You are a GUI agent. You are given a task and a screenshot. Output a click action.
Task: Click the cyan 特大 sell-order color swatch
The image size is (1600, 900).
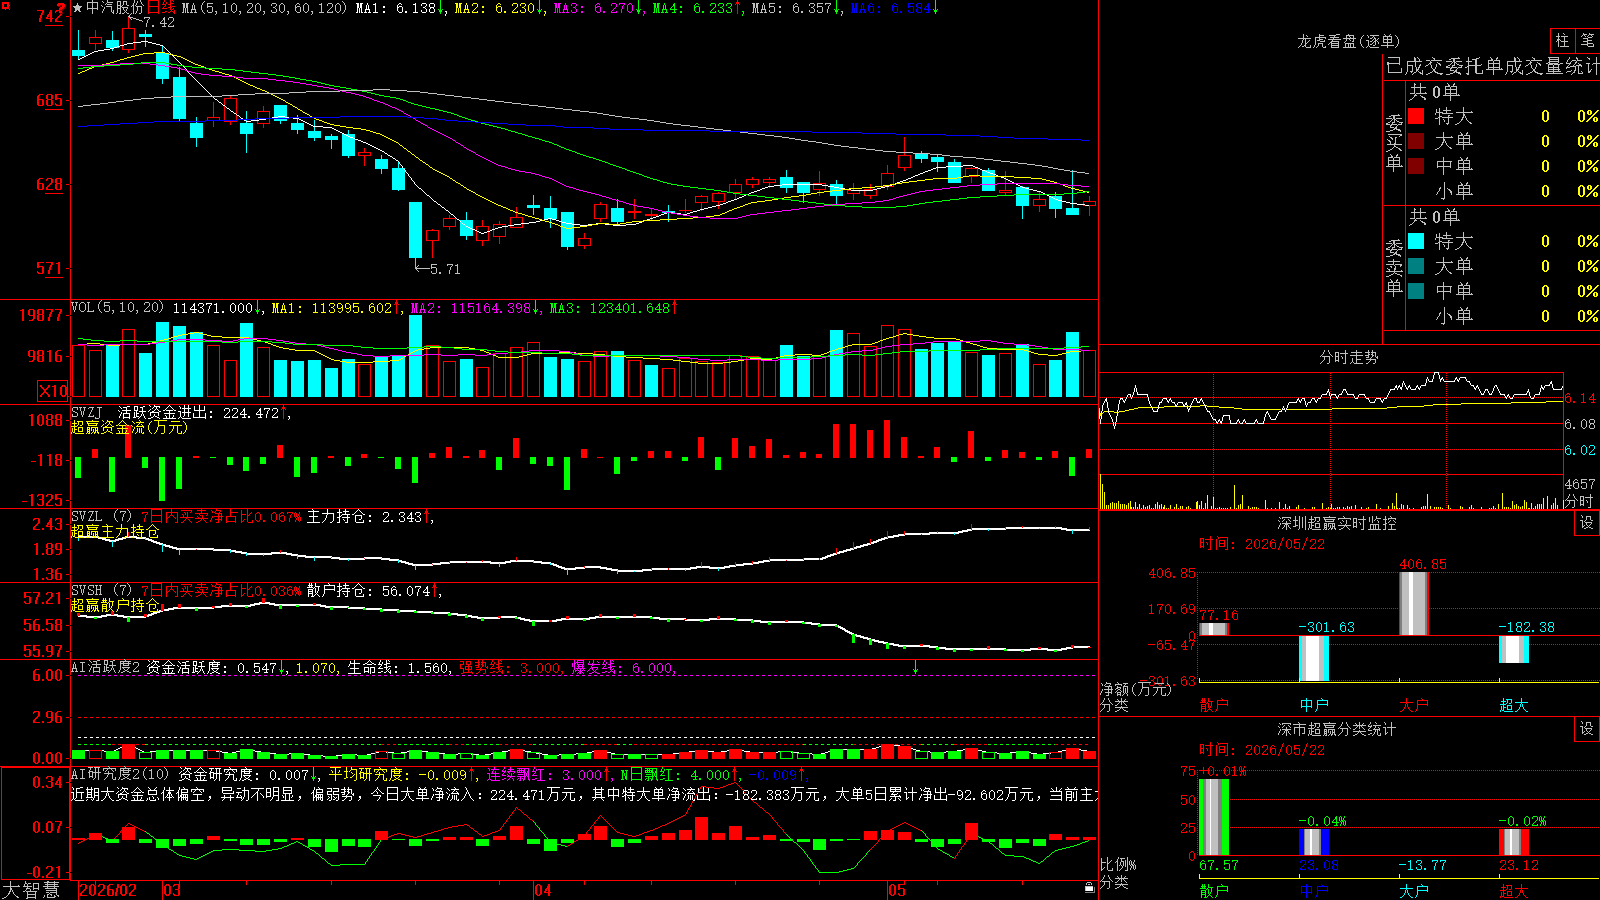coord(1416,241)
